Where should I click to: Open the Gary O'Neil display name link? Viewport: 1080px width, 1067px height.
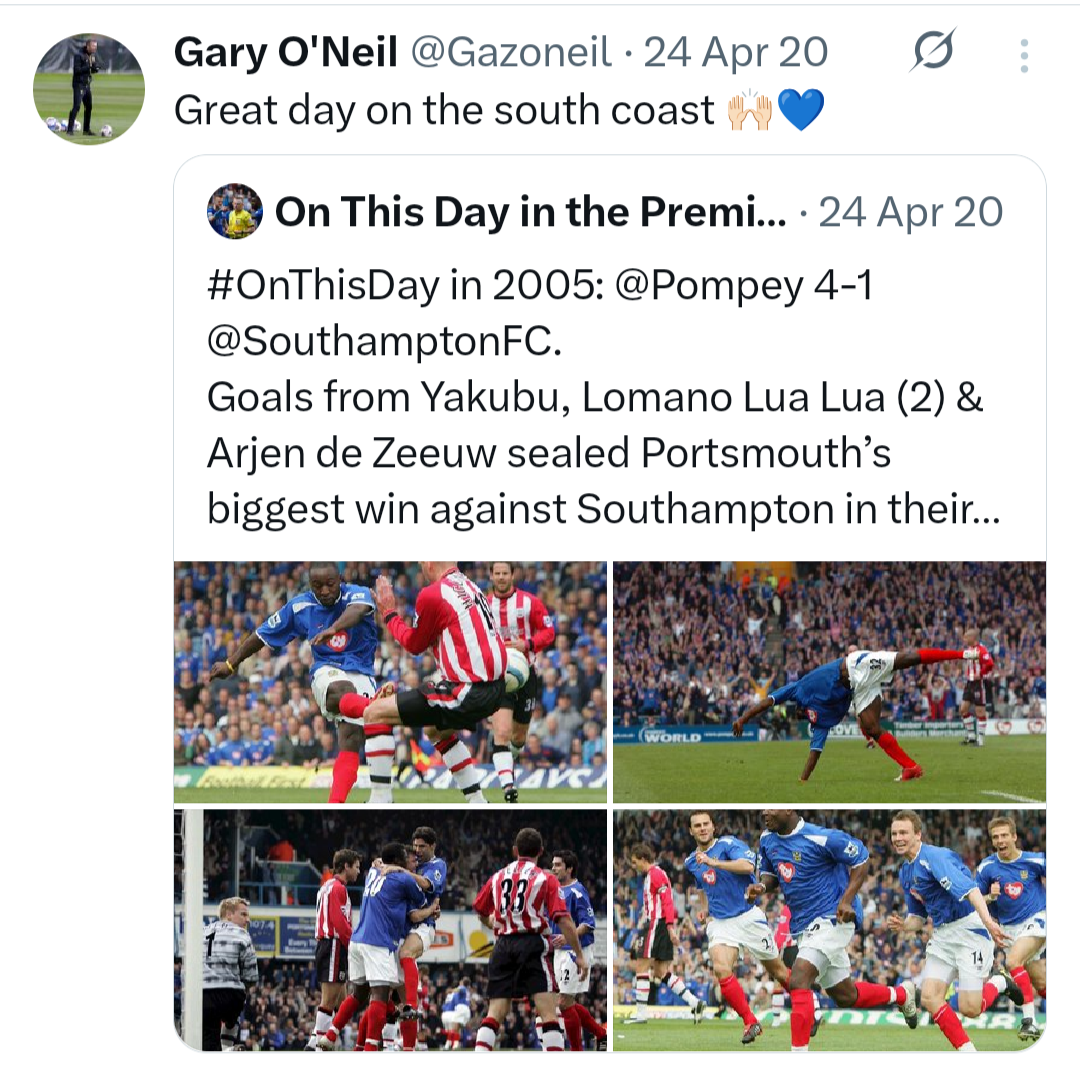[285, 53]
